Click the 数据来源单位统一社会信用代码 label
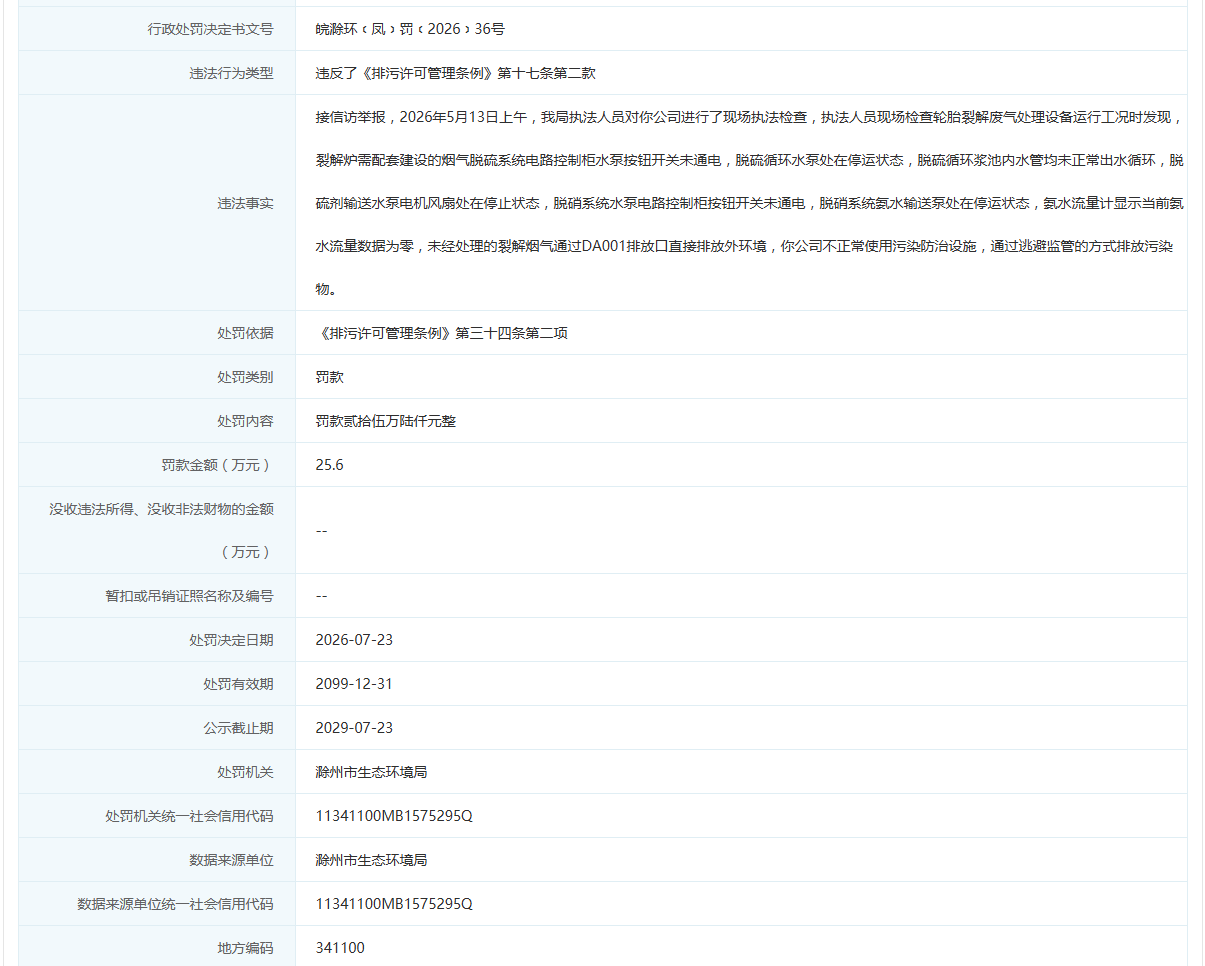 tap(175, 904)
